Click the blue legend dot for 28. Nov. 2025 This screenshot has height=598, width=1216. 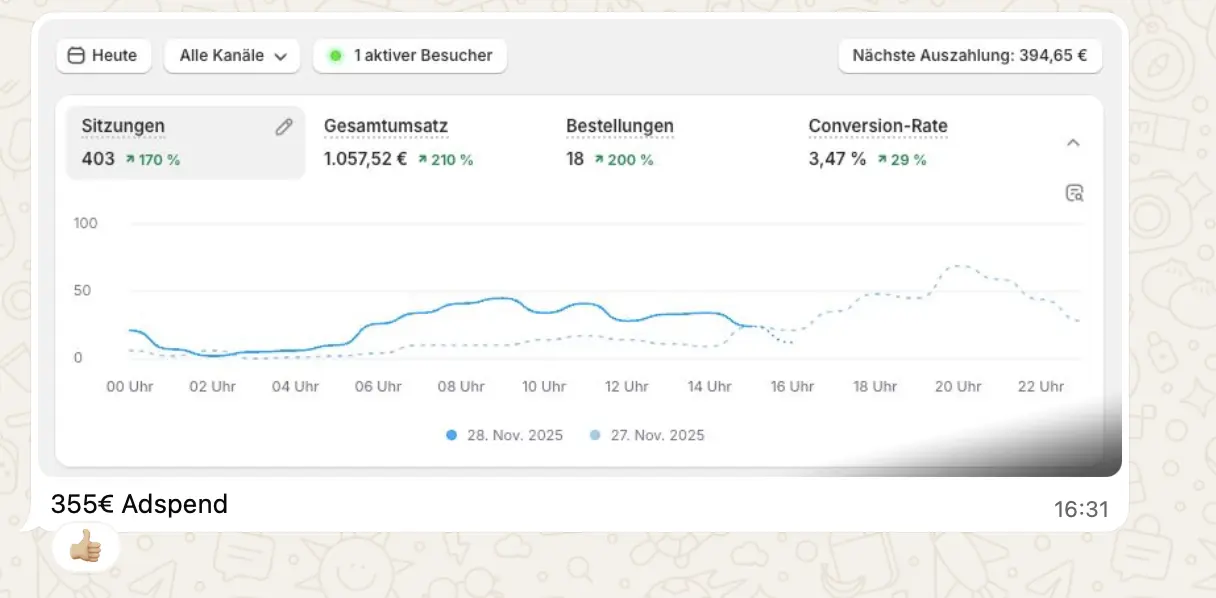coord(449,435)
